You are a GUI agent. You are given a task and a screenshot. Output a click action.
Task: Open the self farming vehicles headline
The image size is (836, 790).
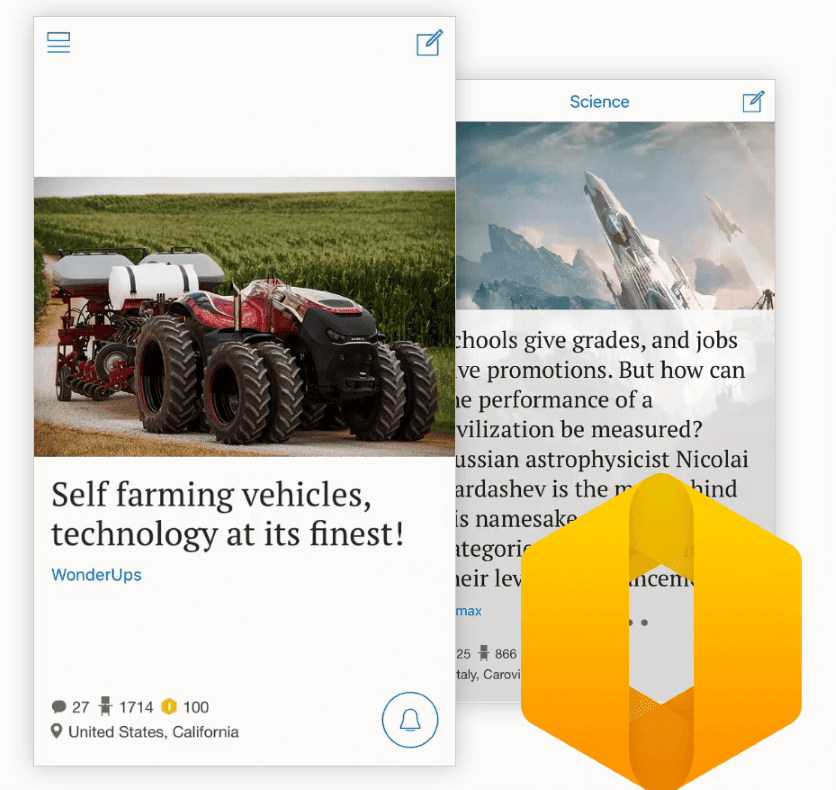pos(228,514)
